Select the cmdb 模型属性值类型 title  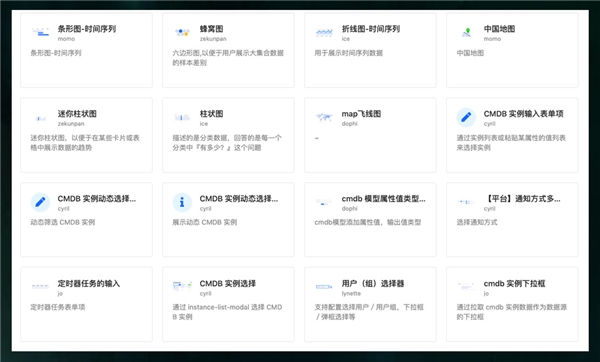[383, 199]
